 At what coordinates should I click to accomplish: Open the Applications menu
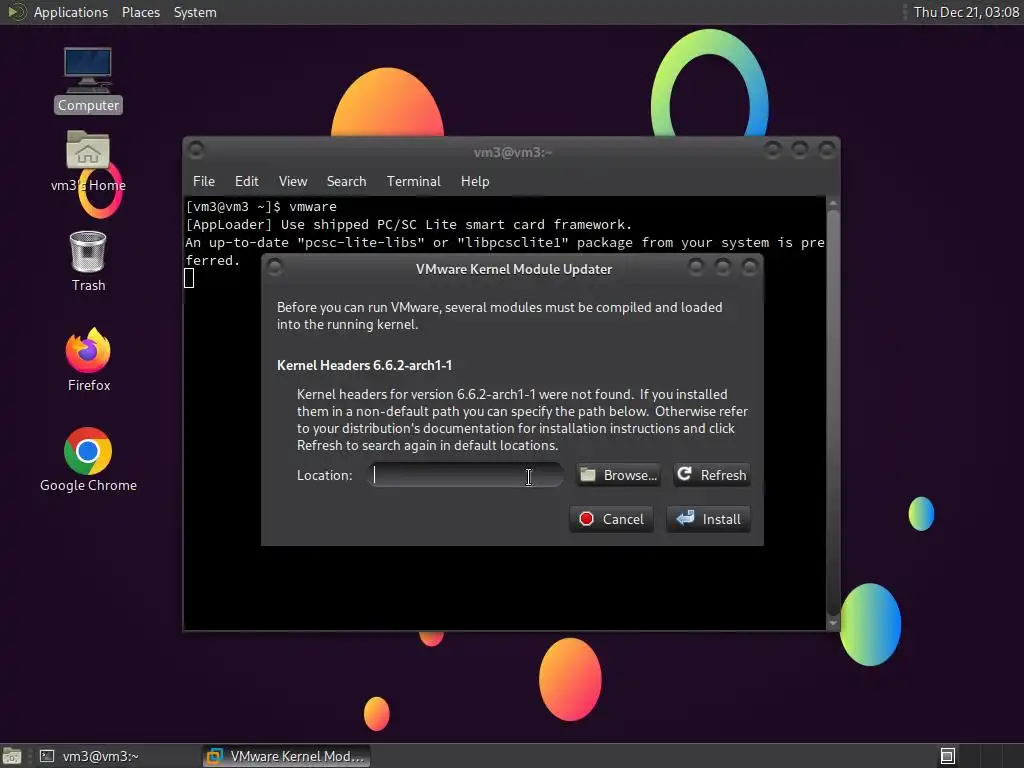71,12
